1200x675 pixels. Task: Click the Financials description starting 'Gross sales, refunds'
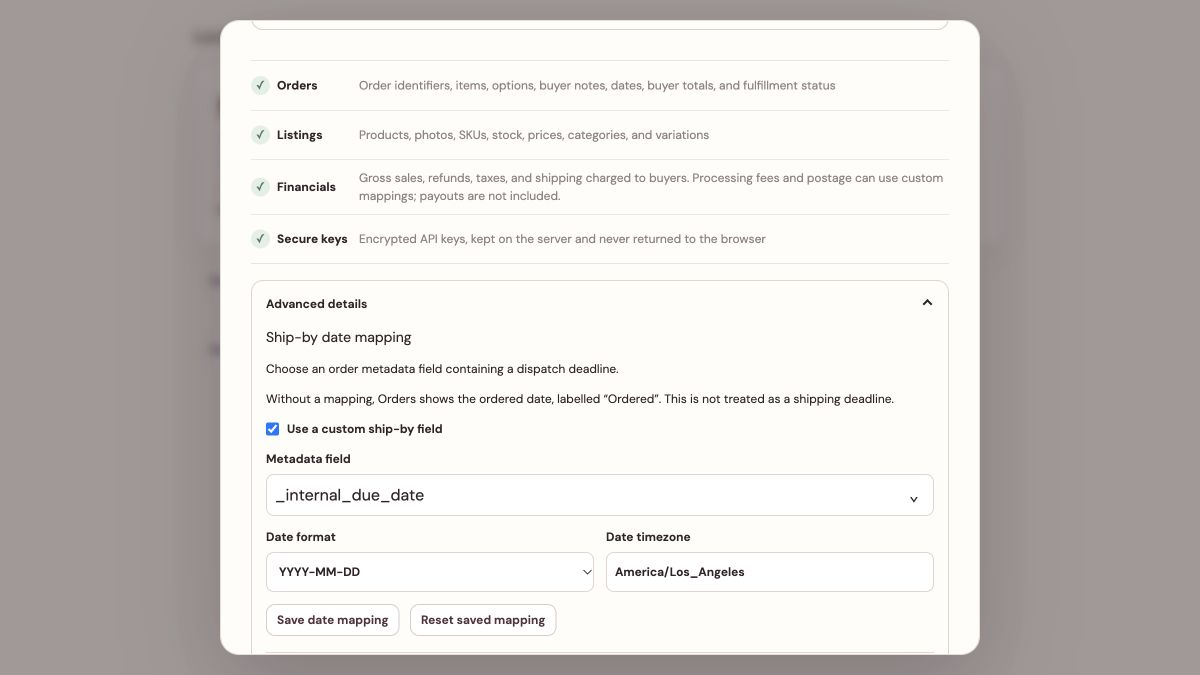pyautogui.click(x=651, y=187)
